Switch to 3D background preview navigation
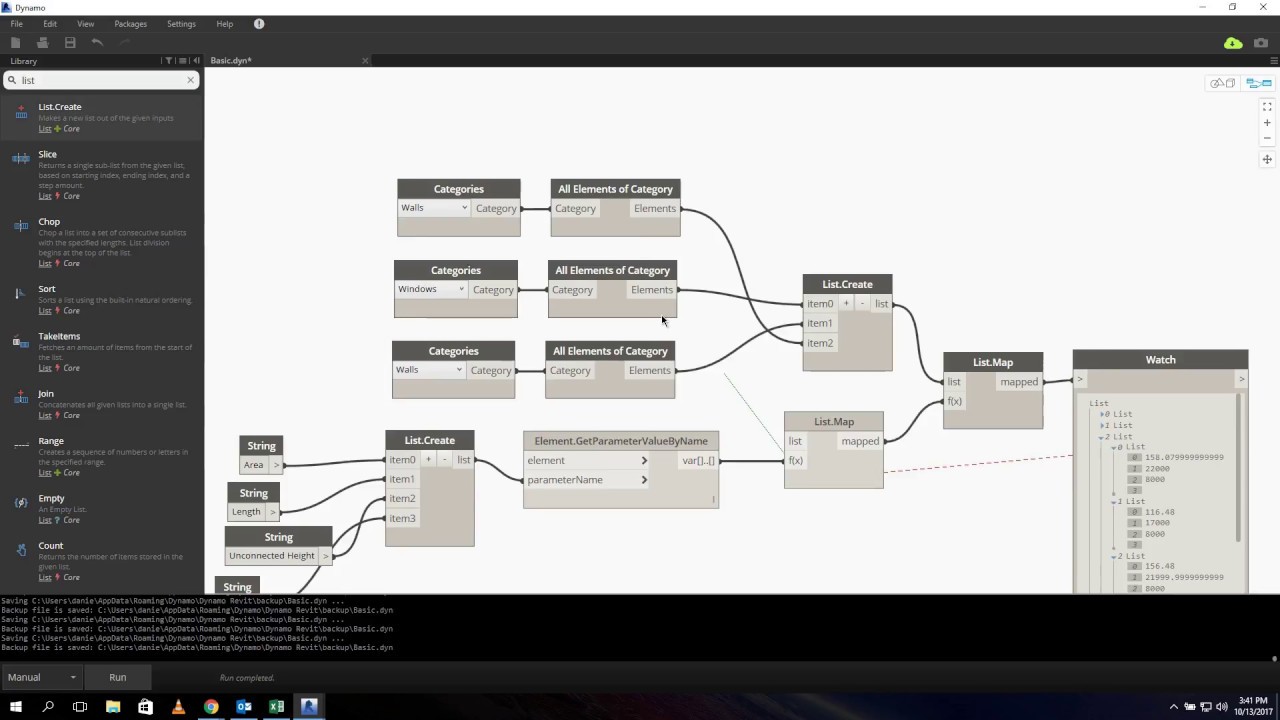This screenshot has width=1280, height=720. click(1223, 83)
